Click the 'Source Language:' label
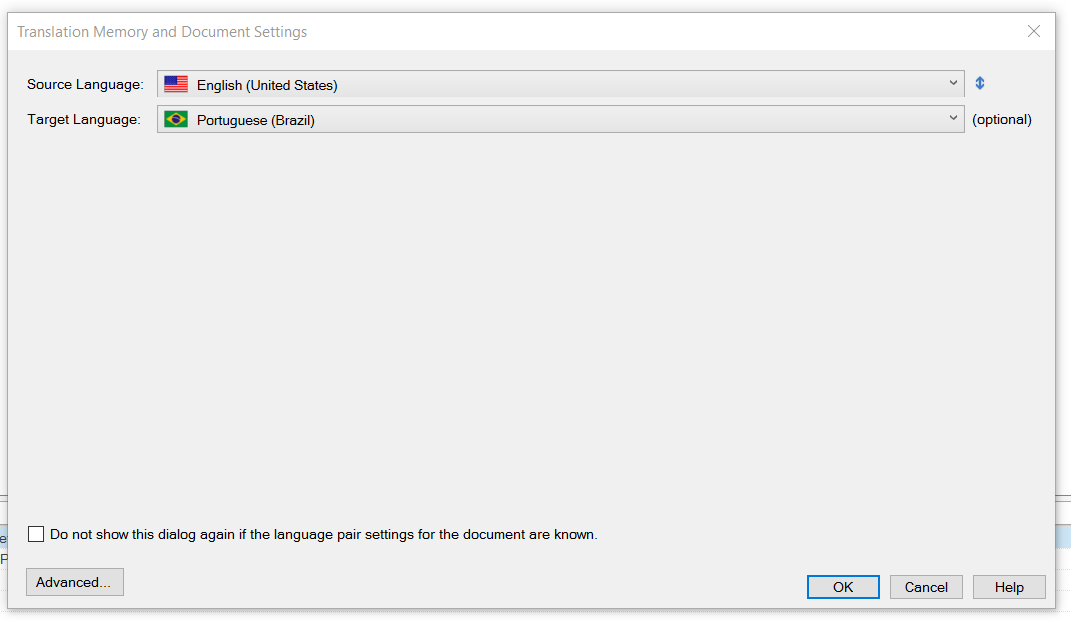 point(85,84)
